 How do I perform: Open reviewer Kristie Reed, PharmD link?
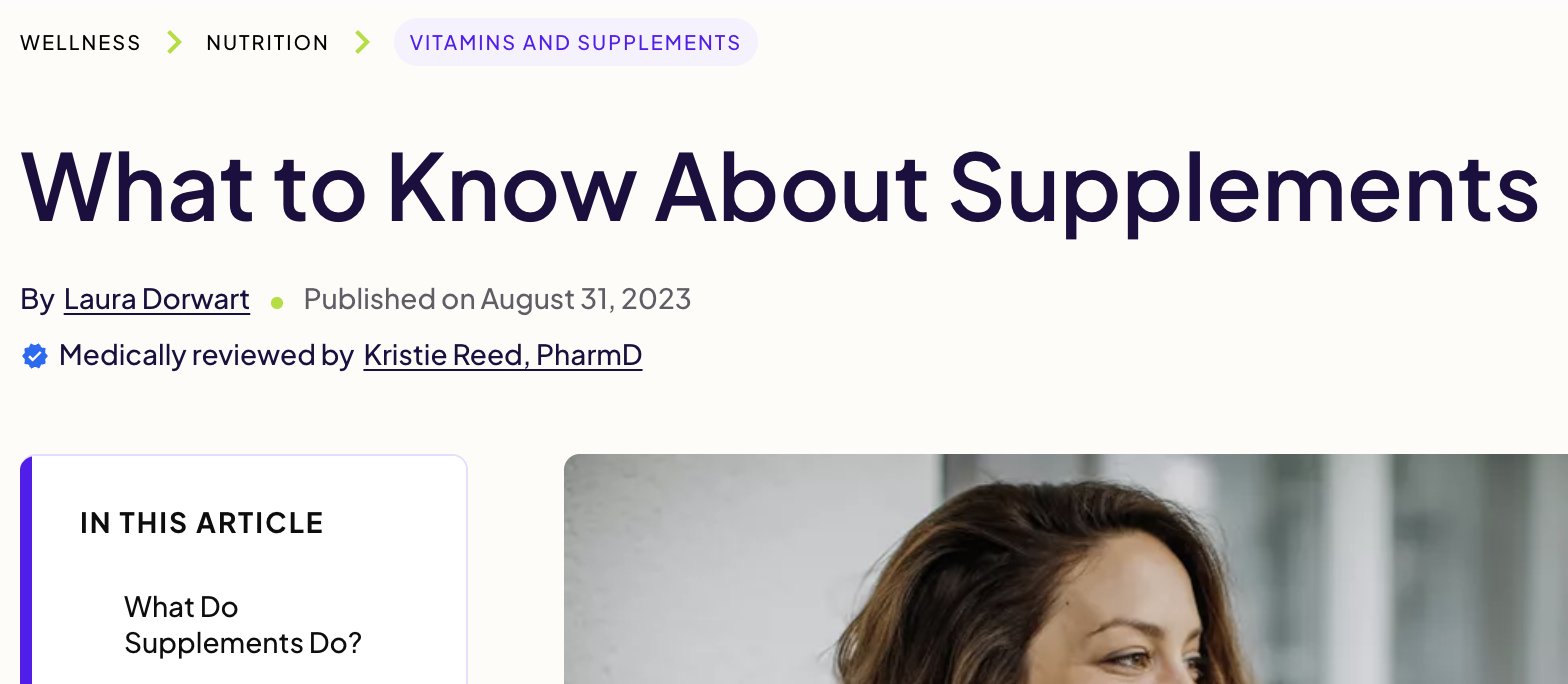click(x=502, y=355)
